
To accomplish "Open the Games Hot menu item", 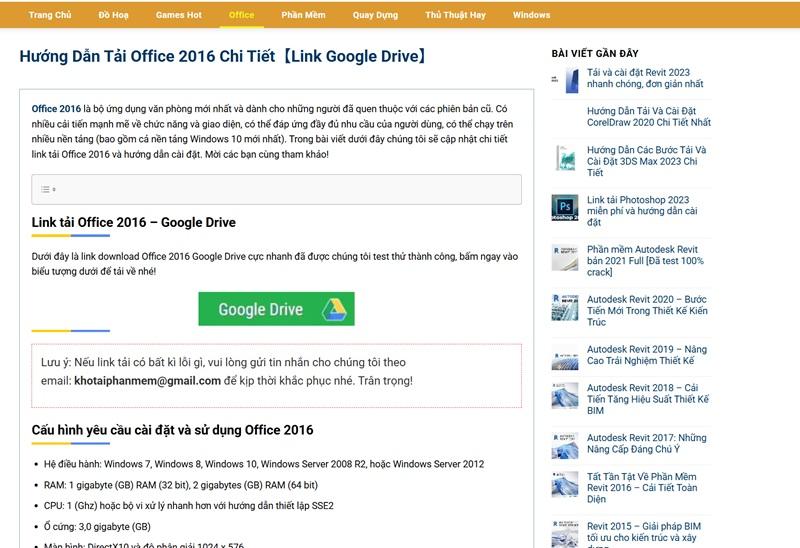I will (178, 15).
